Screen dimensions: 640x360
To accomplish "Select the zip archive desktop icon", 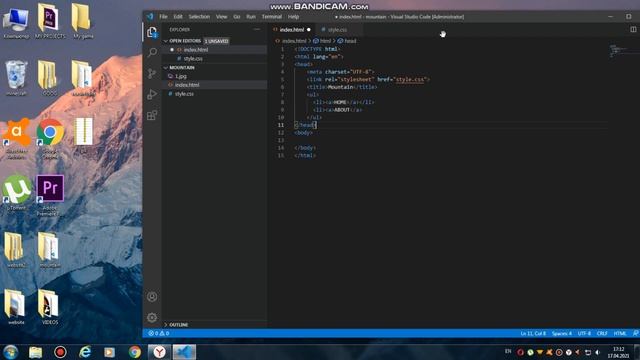I will click(x=83, y=136).
